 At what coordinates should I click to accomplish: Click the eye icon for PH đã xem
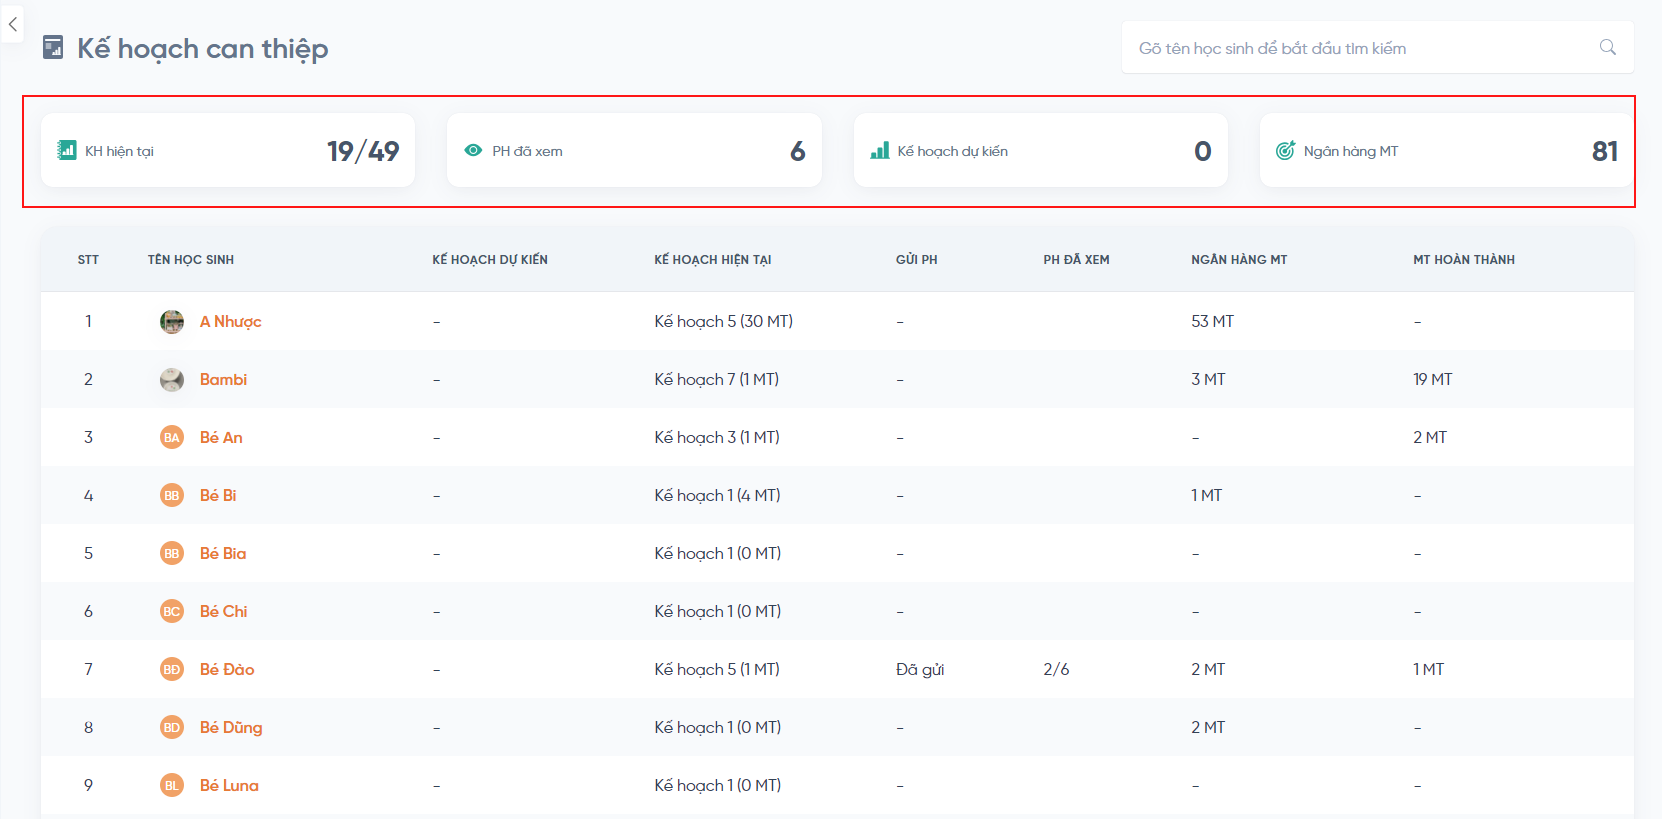(x=473, y=150)
